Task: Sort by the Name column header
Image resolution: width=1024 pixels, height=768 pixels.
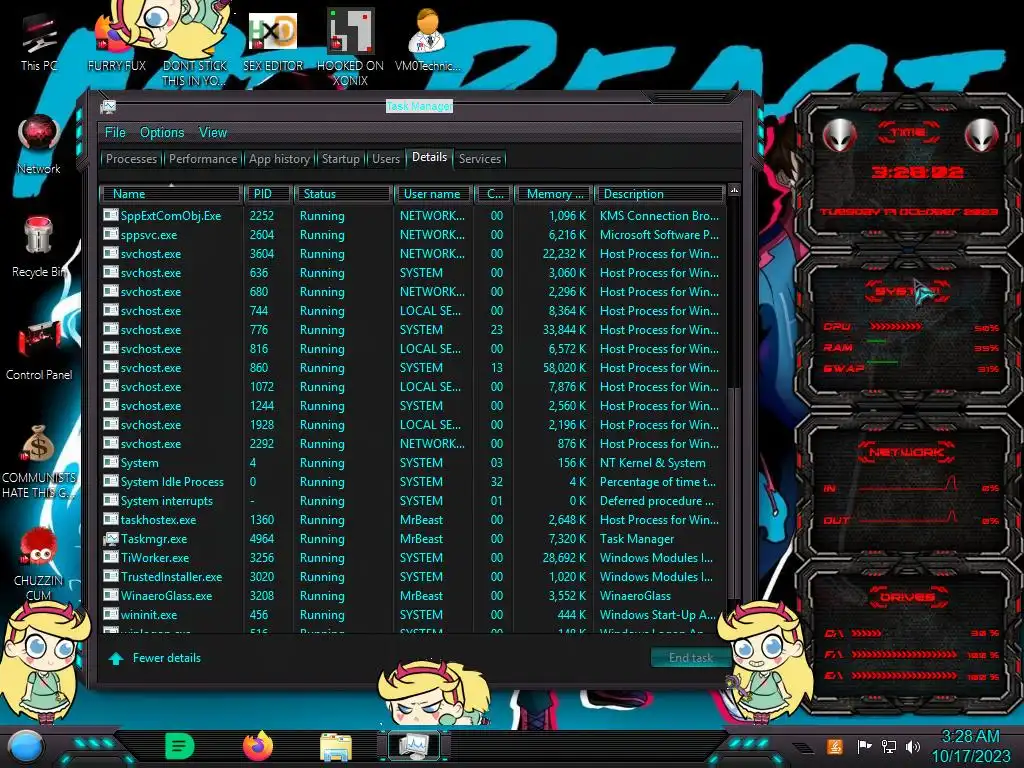Action: (171, 194)
